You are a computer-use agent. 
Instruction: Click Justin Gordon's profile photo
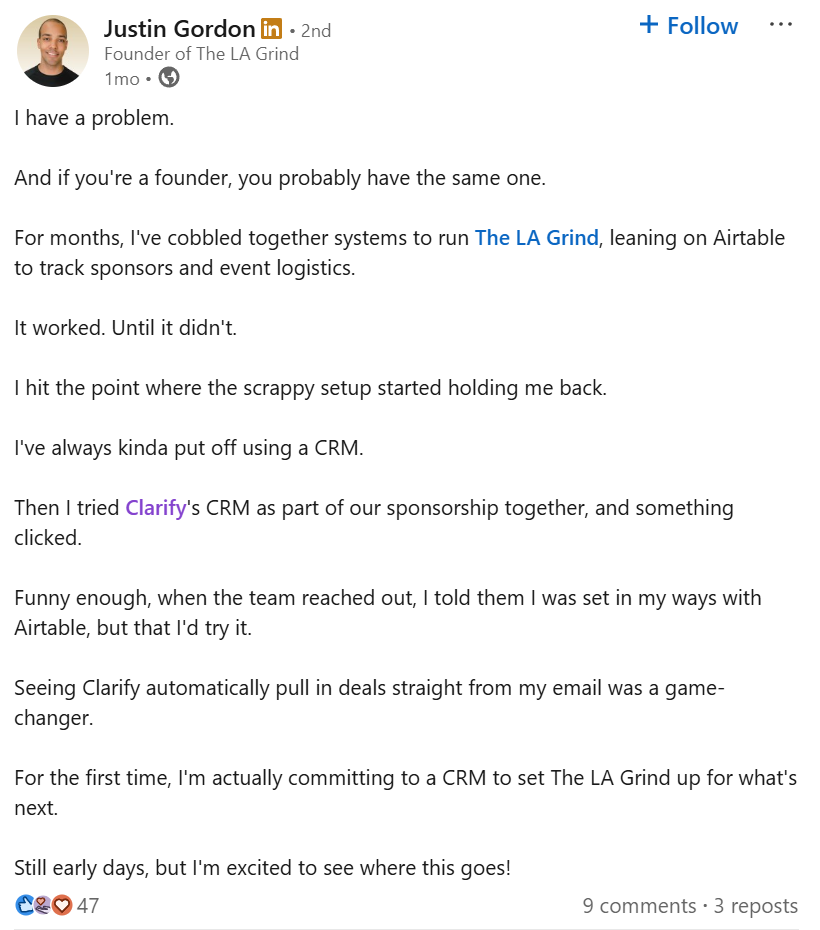pos(52,50)
